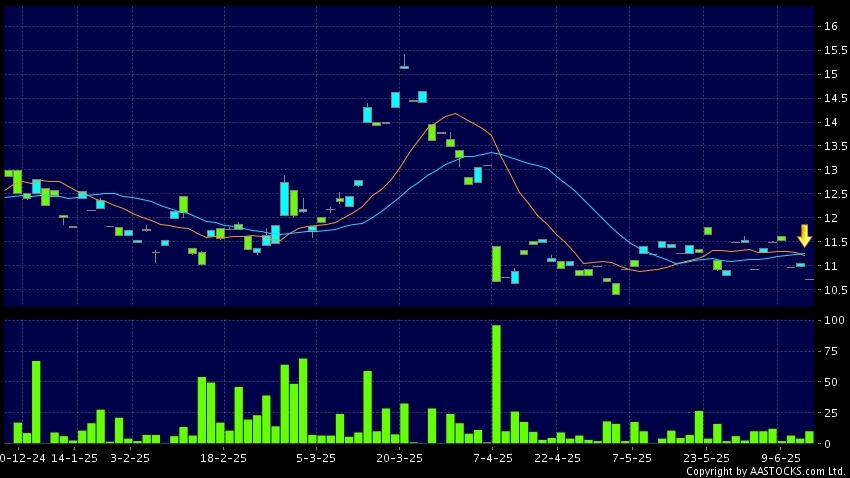The height and width of the screenshot is (478, 850).
Task: Select the 14 price axis label
Action: click(830, 122)
